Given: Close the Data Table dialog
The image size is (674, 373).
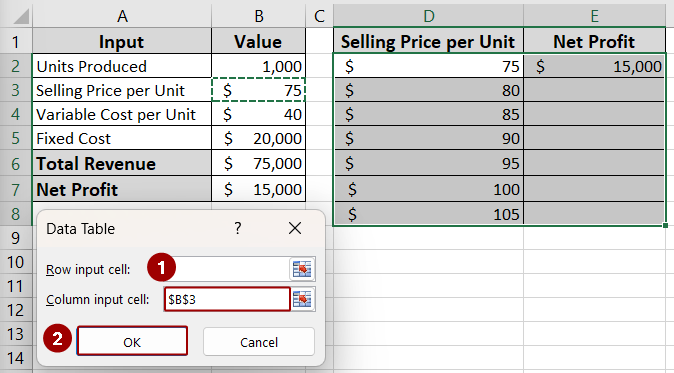Looking at the screenshot, I should 295,228.
